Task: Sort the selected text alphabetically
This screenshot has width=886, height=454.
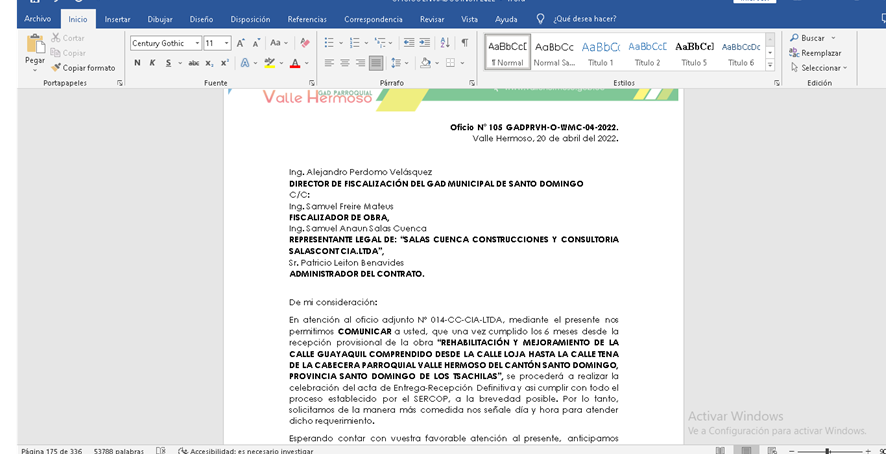Action: coord(445,43)
